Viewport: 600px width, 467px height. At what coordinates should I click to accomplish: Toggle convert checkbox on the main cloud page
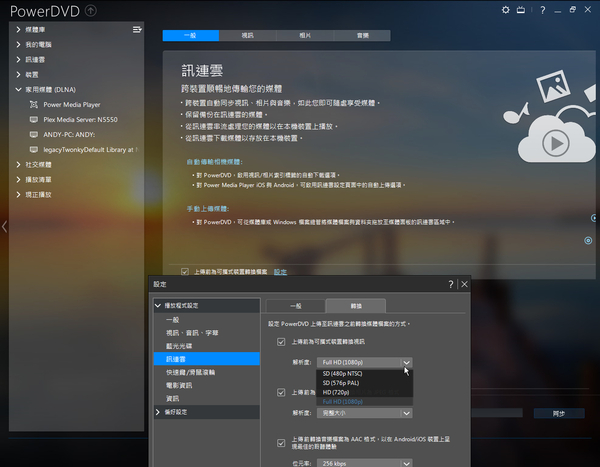[x=184, y=271]
